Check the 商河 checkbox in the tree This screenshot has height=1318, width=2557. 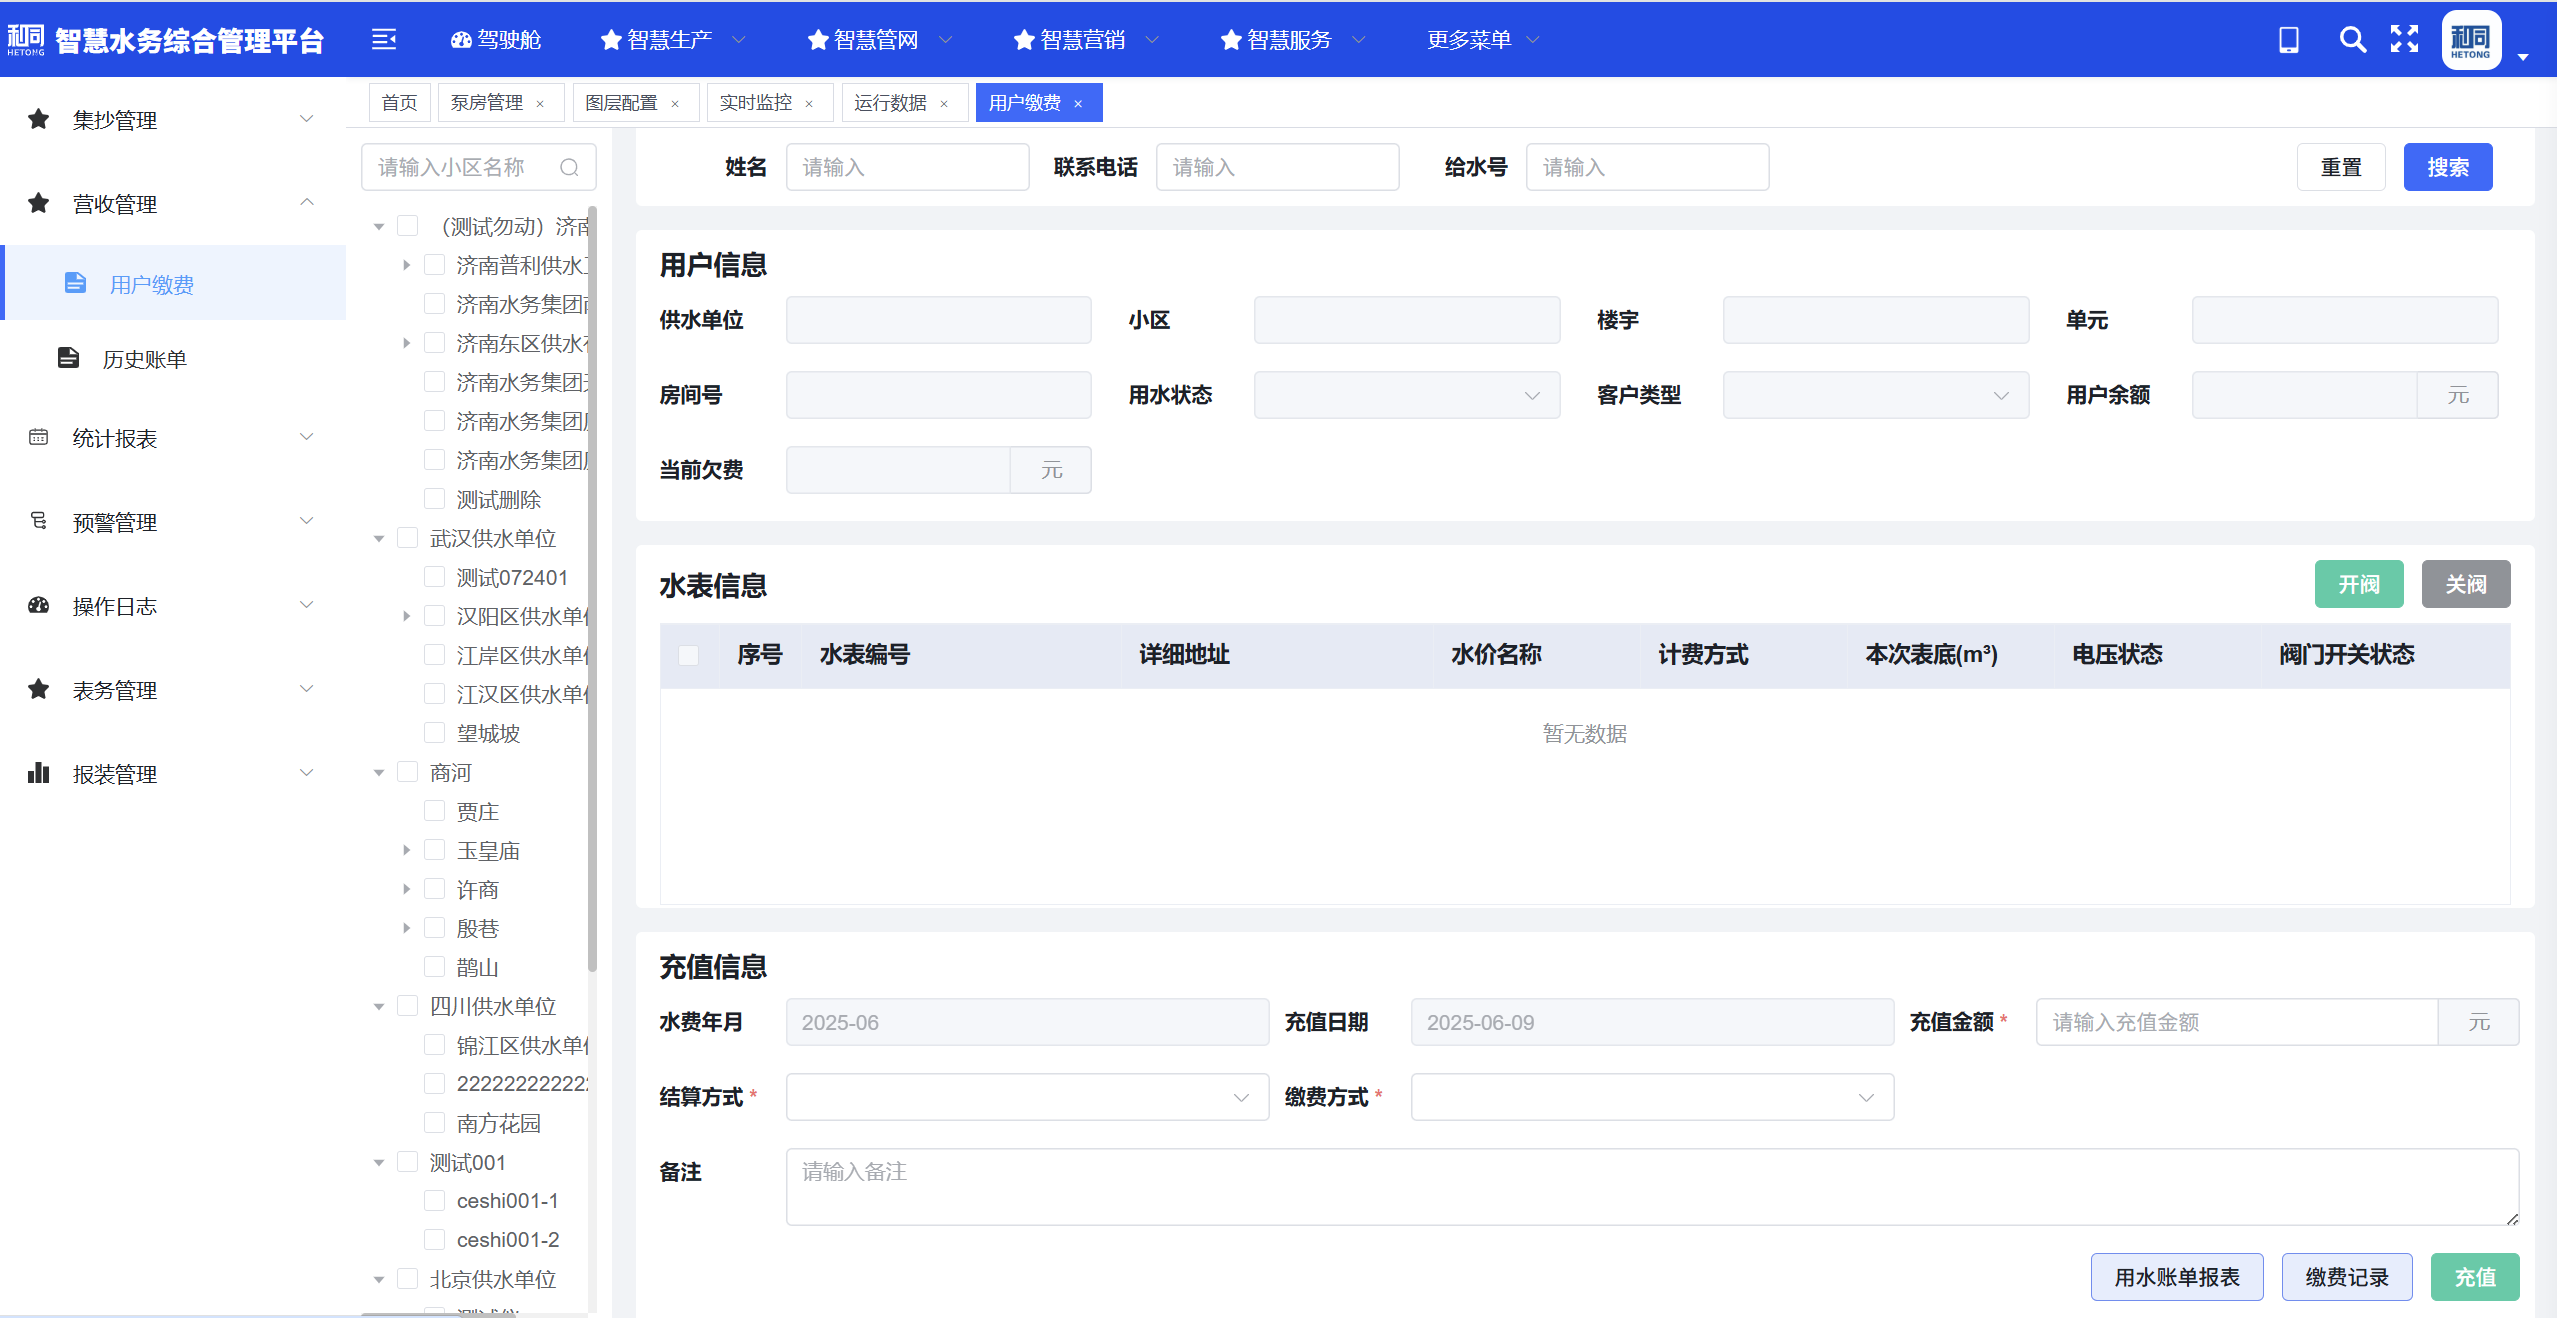tap(407, 772)
